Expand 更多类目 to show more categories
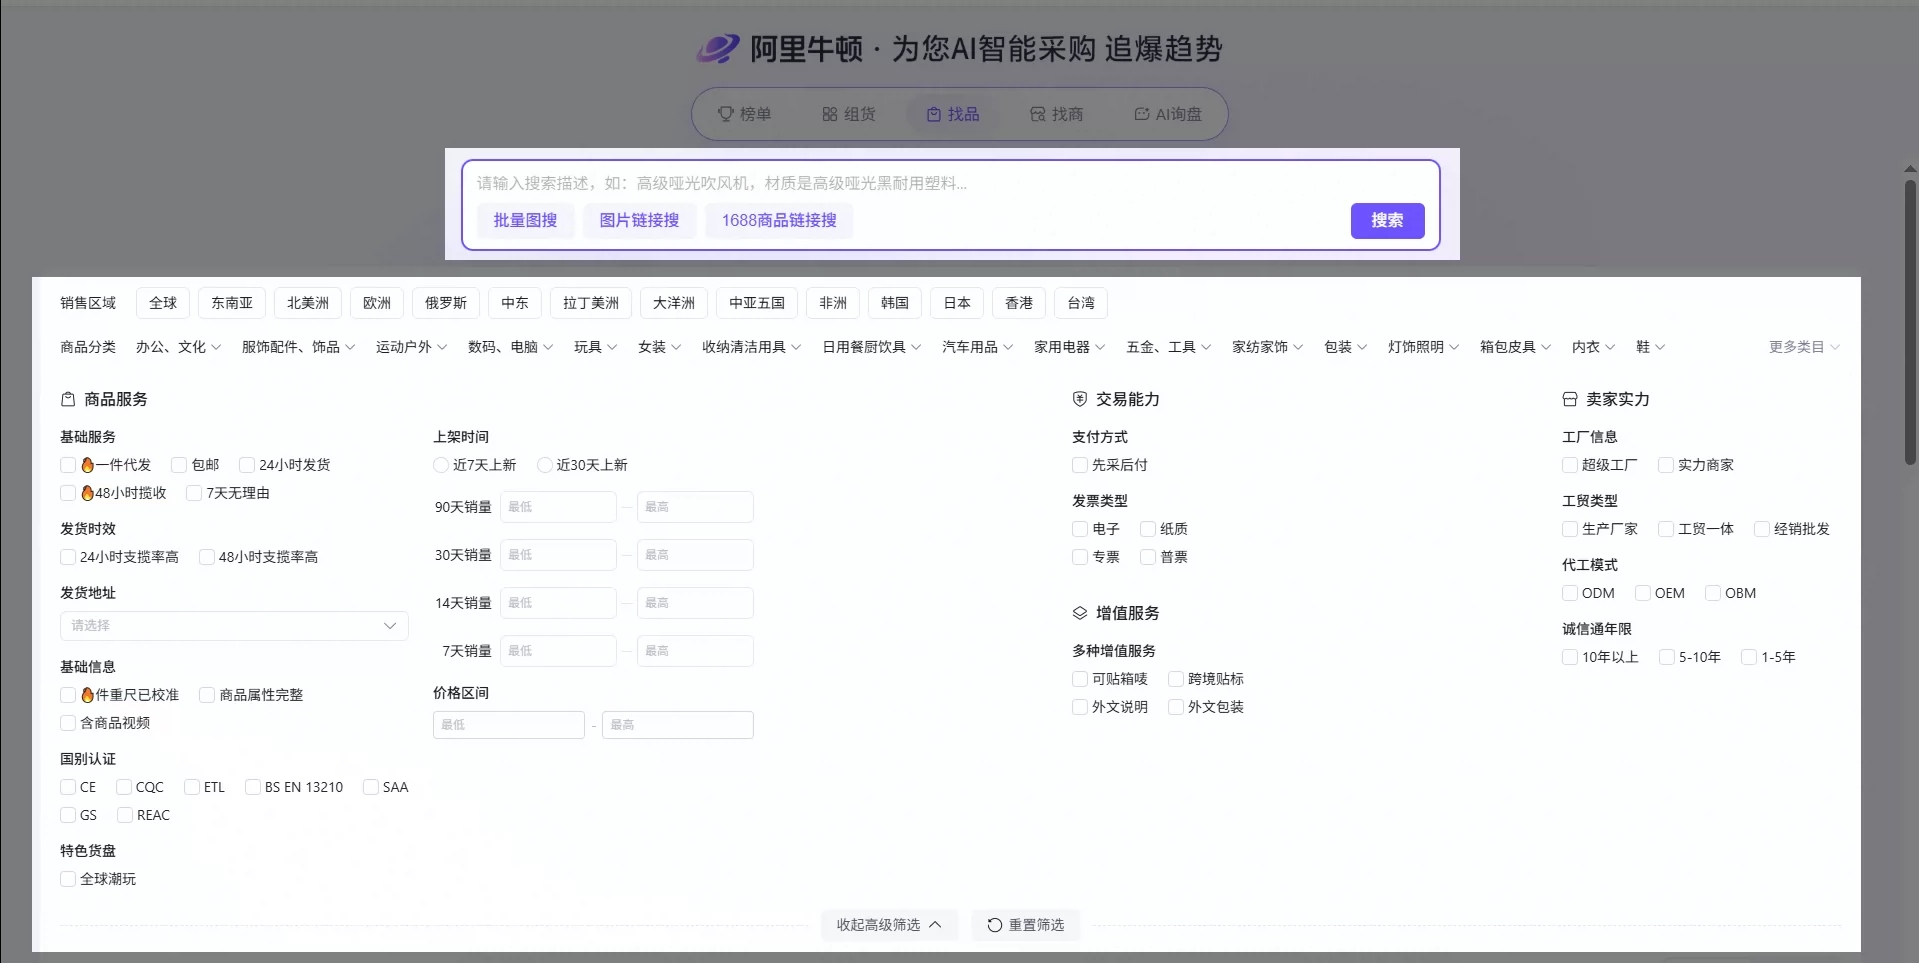 pos(1804,347)
